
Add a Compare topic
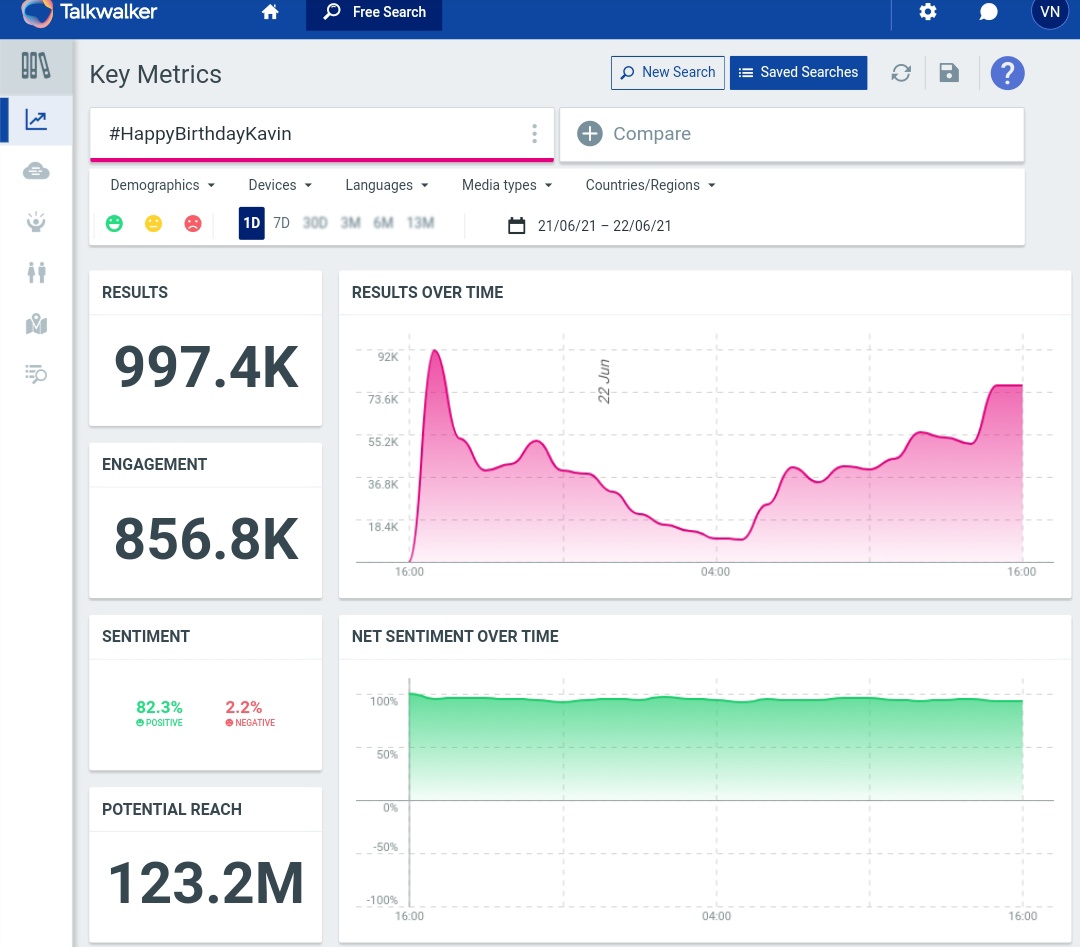791,134
